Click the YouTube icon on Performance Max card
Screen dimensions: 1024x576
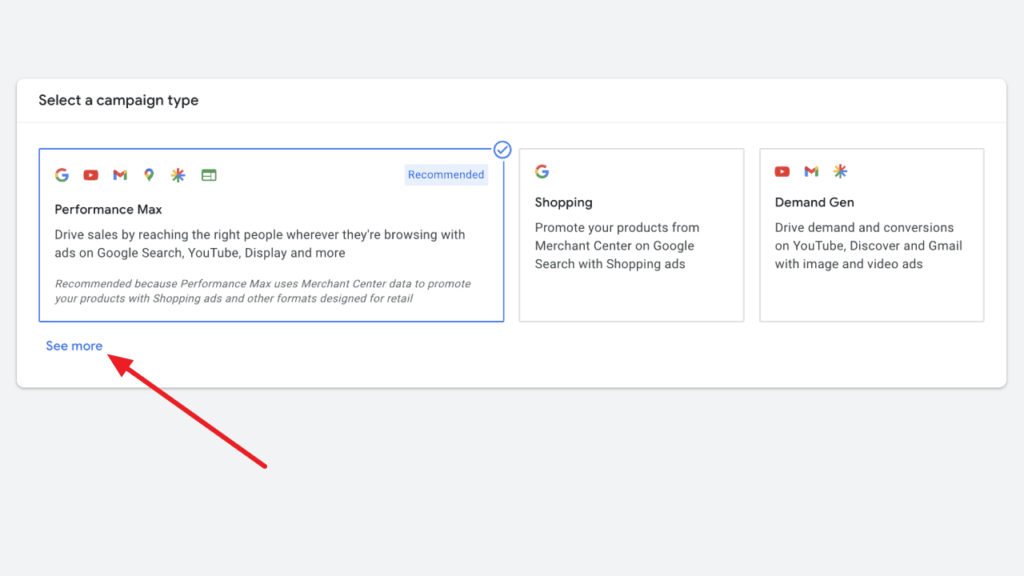pos(90,174)
